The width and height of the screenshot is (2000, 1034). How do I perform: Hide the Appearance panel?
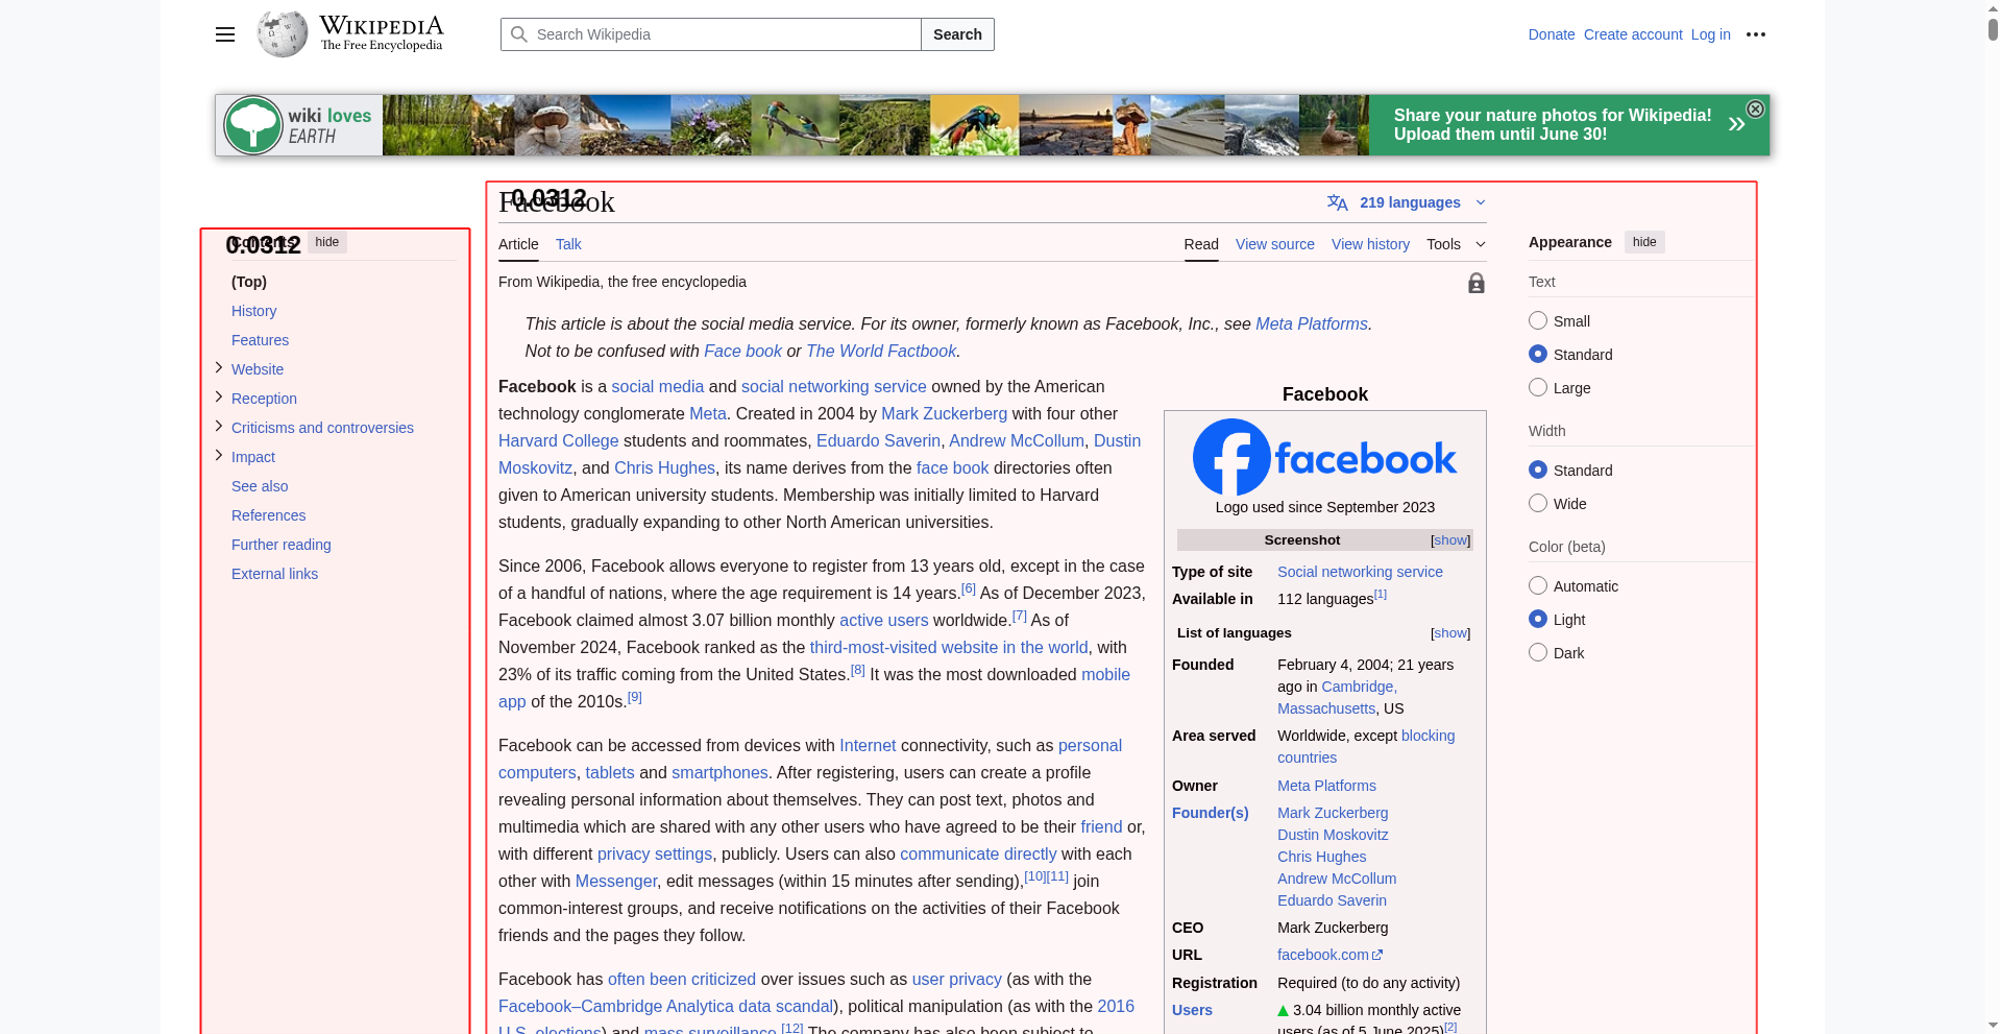(x=1644, y=242)
